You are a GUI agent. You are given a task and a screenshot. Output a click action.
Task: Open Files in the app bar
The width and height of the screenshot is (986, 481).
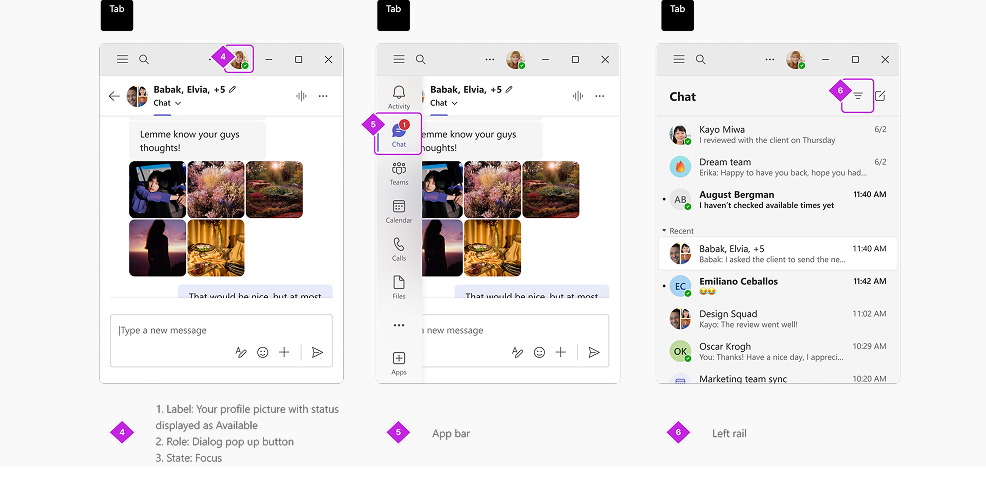[399, 287]
